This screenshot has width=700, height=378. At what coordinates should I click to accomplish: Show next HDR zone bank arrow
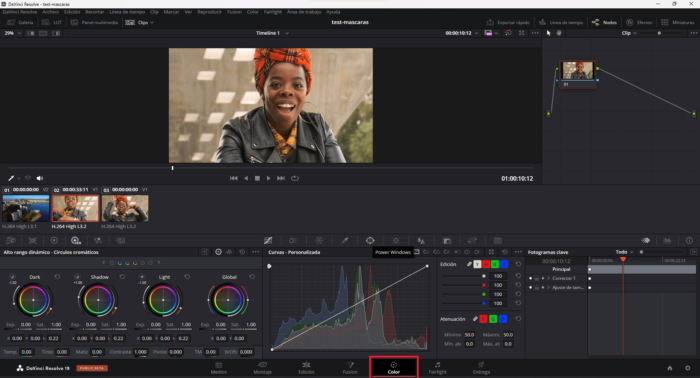(x=159, y=263)
